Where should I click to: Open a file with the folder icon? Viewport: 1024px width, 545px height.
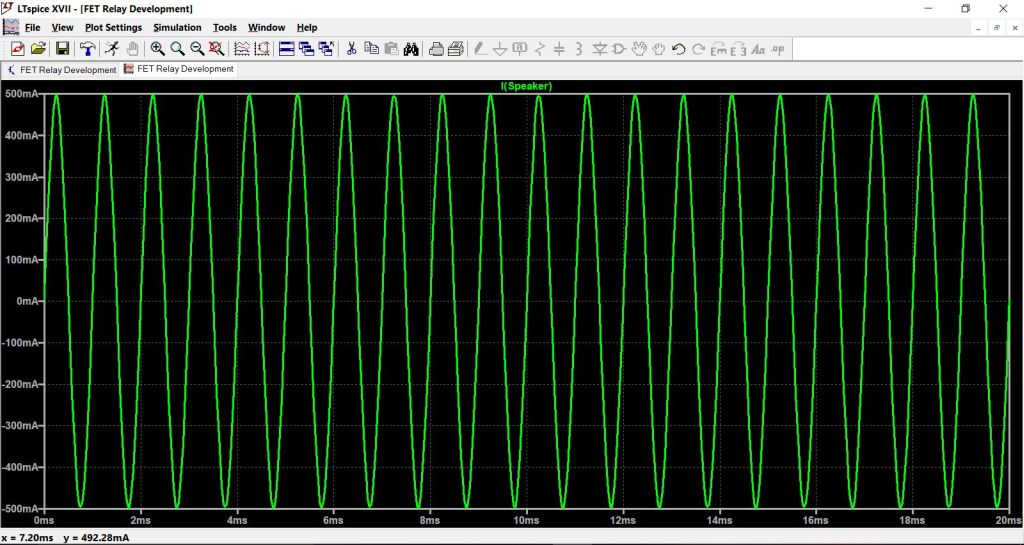(x=39, y=49)
